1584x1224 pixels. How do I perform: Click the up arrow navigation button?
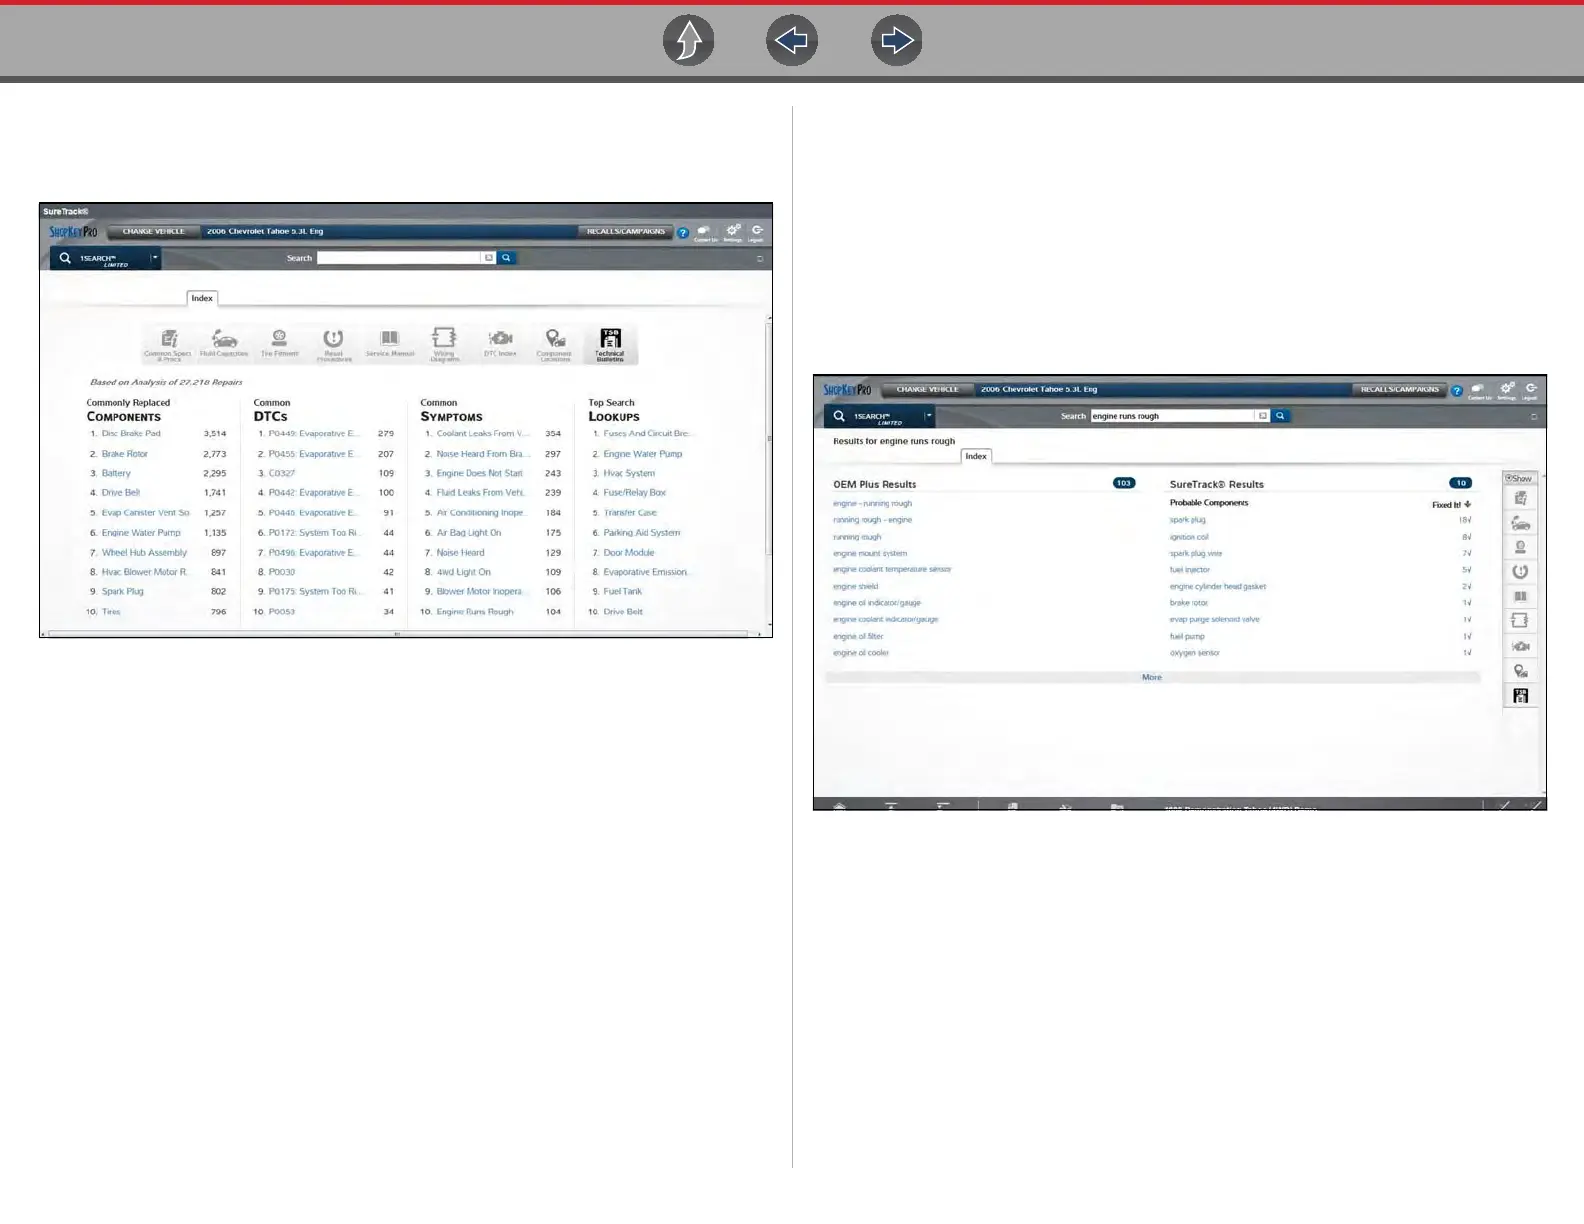click(688, 41)
